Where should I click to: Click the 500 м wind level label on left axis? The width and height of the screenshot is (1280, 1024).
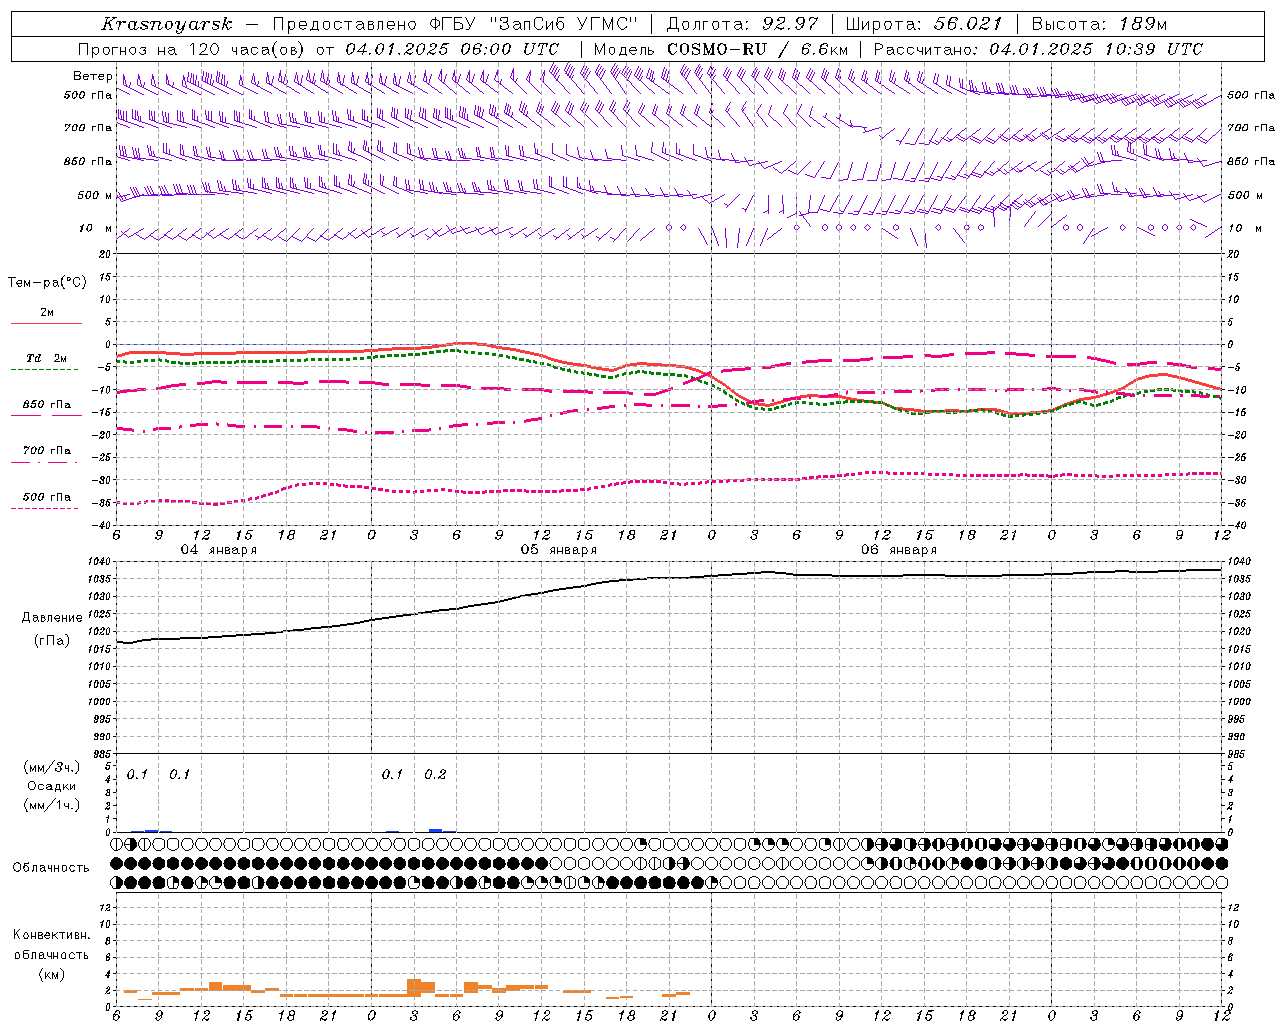[x=95, y=195]
